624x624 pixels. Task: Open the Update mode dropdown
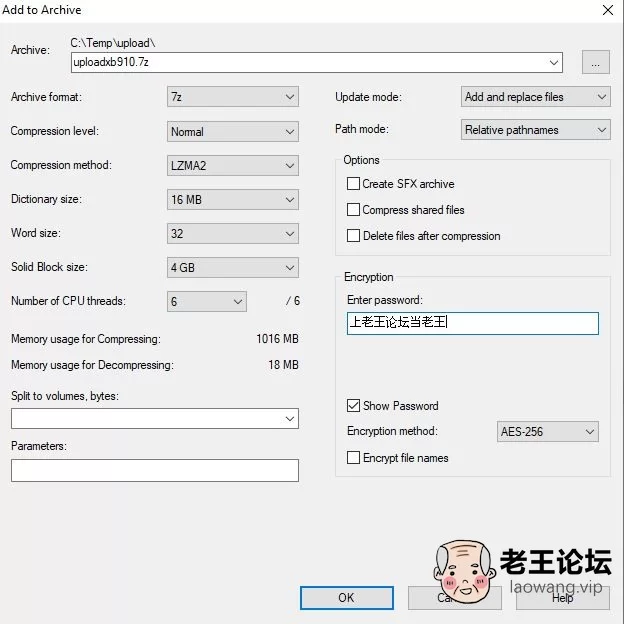click(535, 97)
